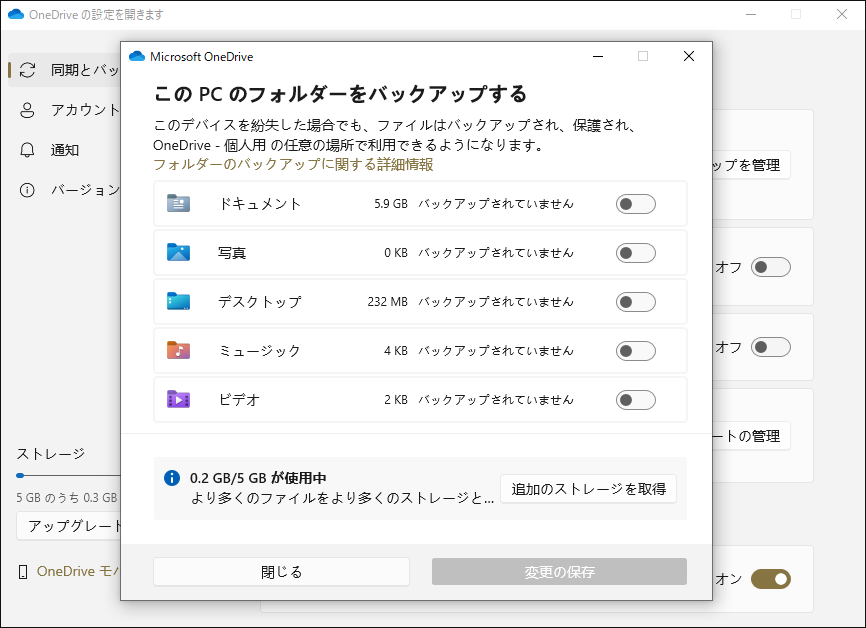Click the ビデオ folder icon
Viewport: 866px width, 628px height.
pyautogui.click(x=178, y=399)
